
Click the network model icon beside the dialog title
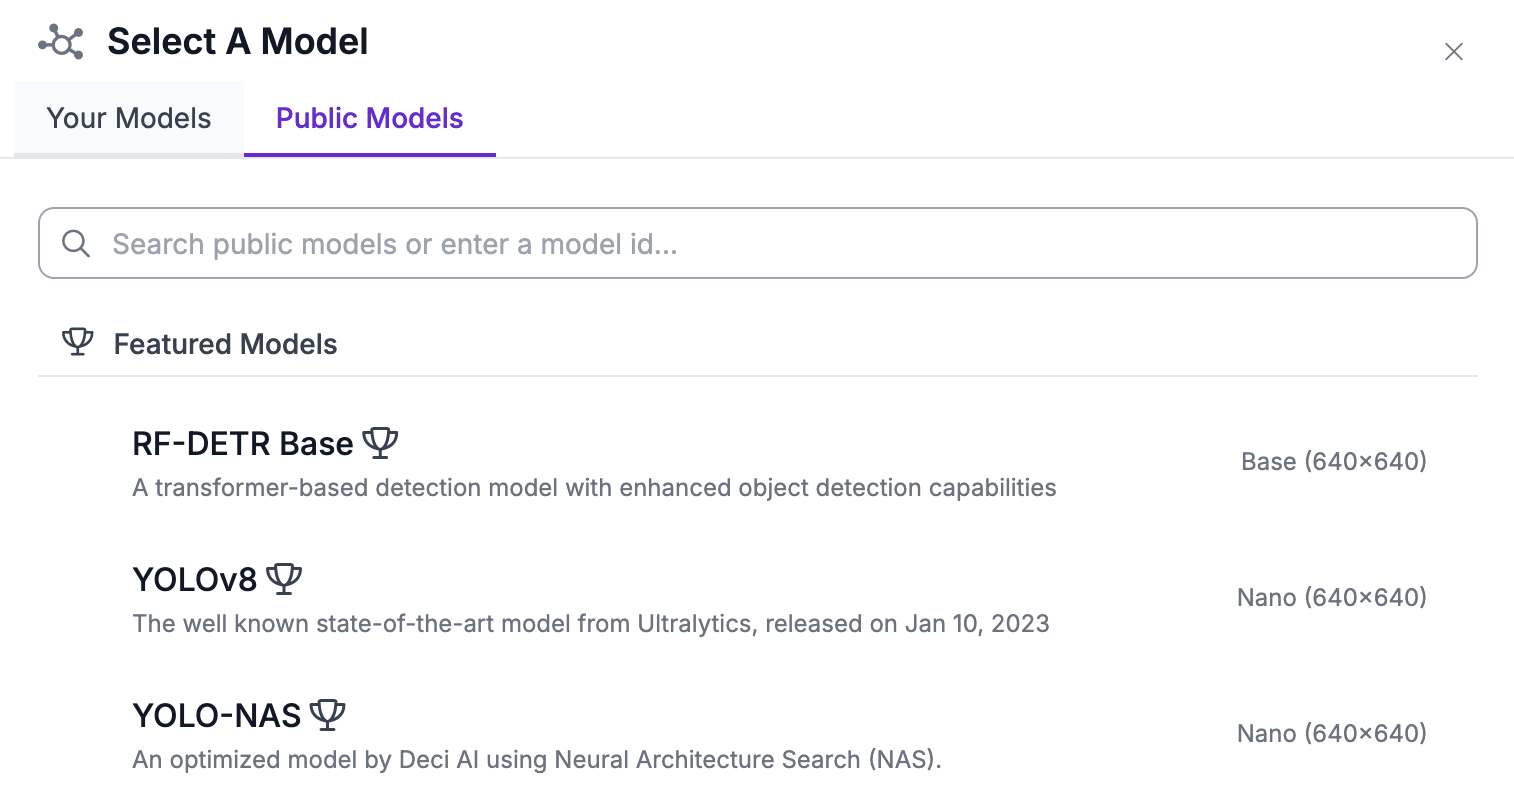60,42
